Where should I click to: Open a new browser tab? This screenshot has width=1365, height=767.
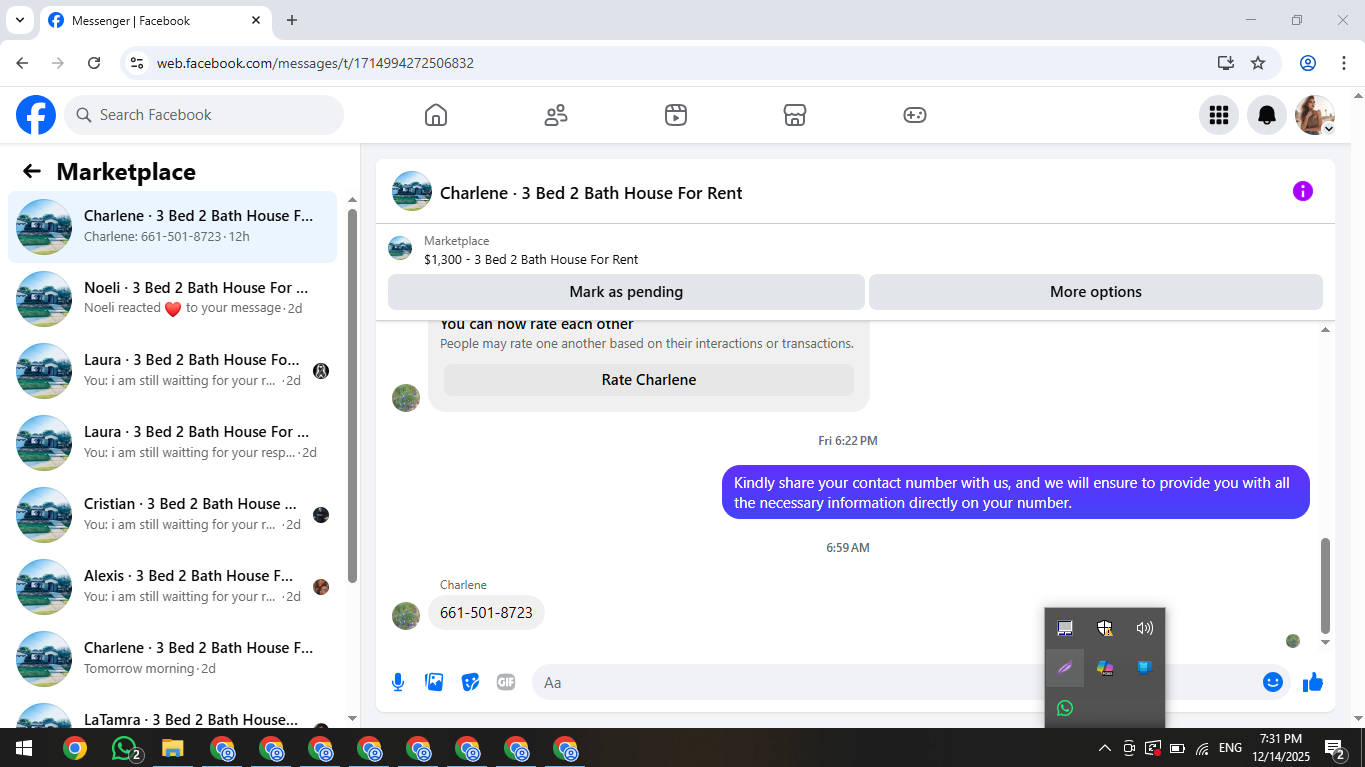(x=292, y=20)
